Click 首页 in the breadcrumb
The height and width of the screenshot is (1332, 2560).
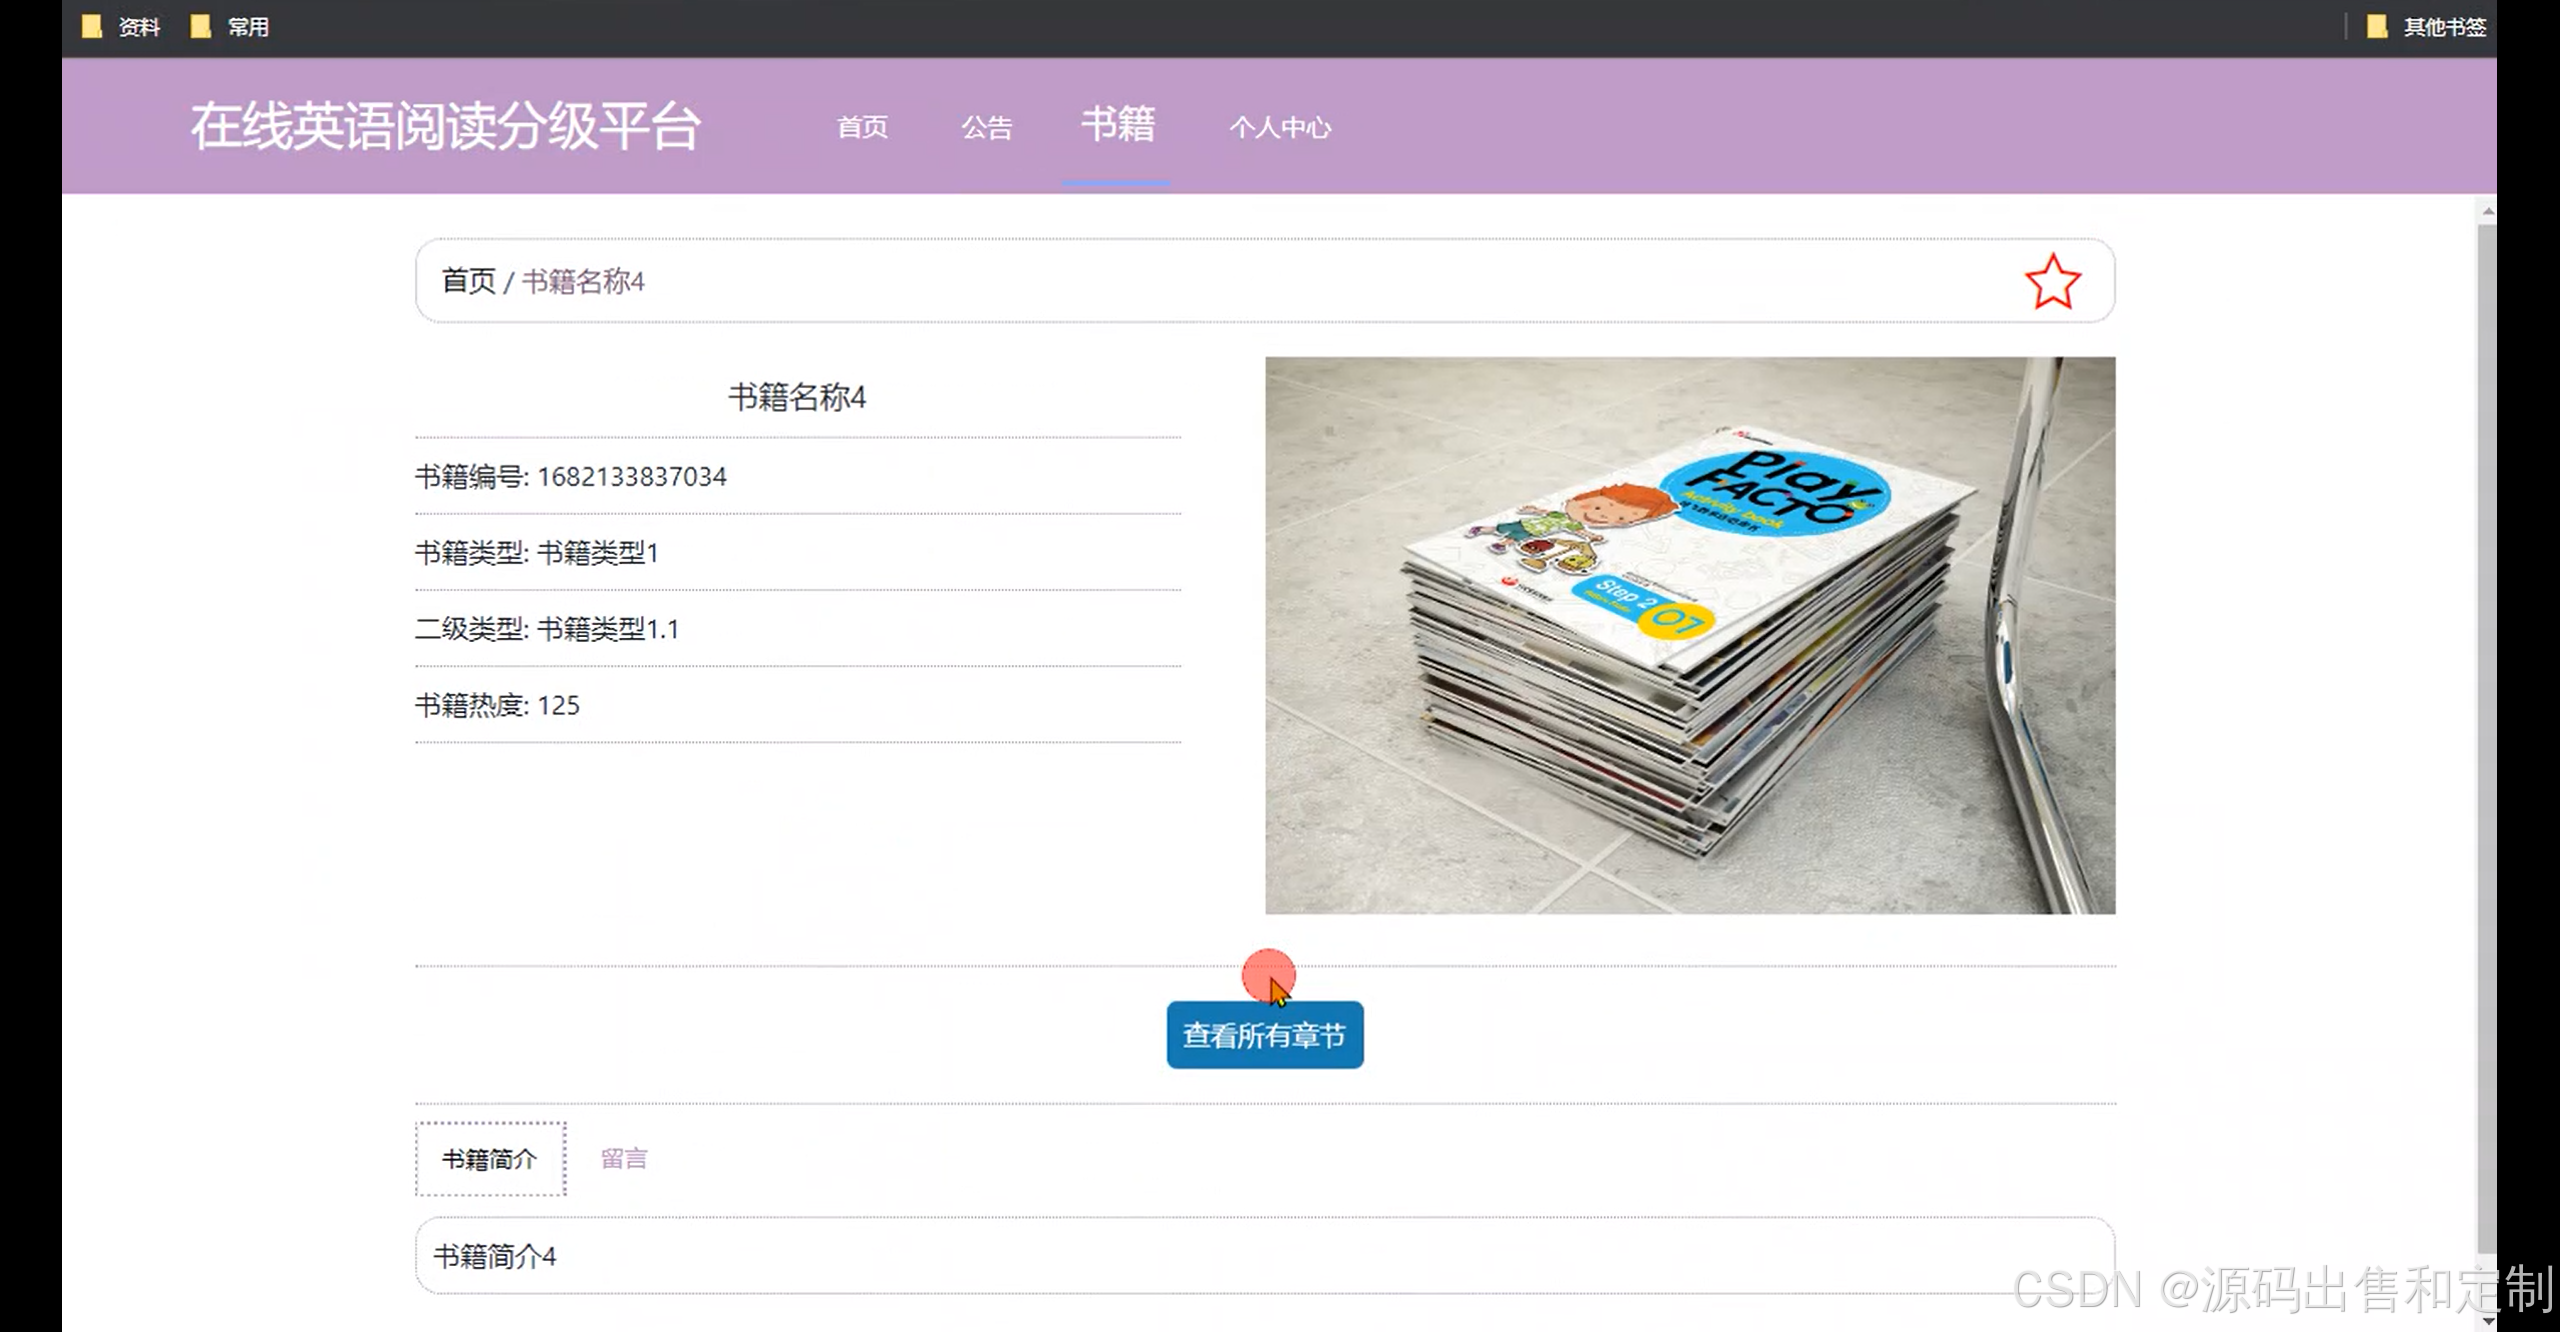tap(468, 281)
